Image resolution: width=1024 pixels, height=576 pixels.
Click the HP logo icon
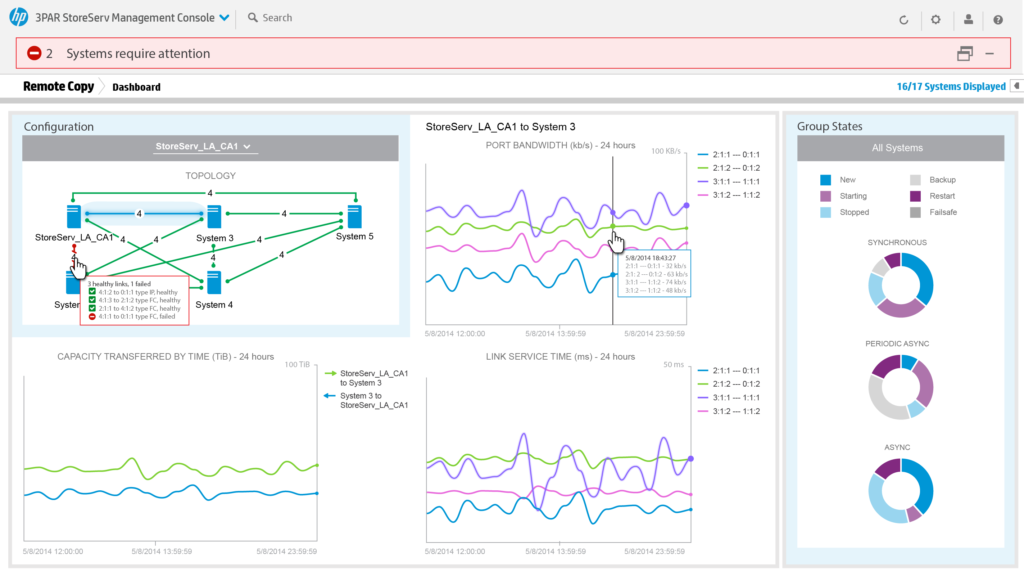(x=18, y=17)
